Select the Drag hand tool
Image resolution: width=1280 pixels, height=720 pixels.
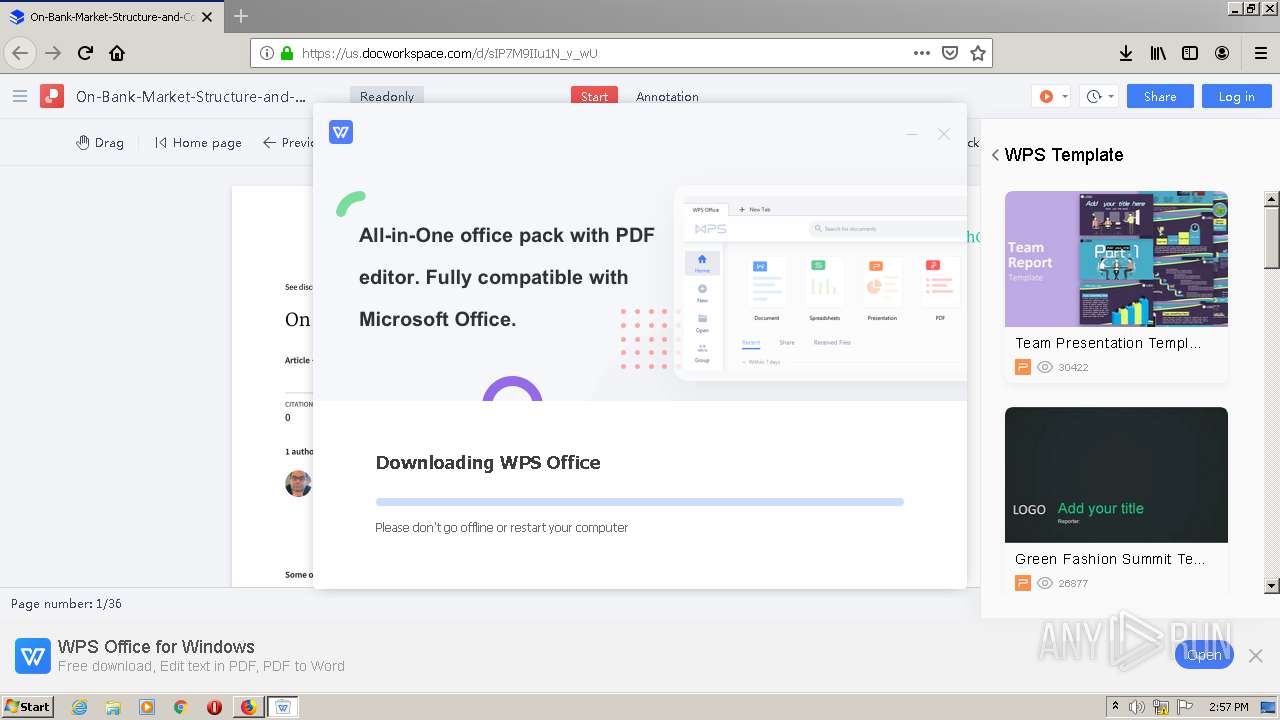coord(100,142)
